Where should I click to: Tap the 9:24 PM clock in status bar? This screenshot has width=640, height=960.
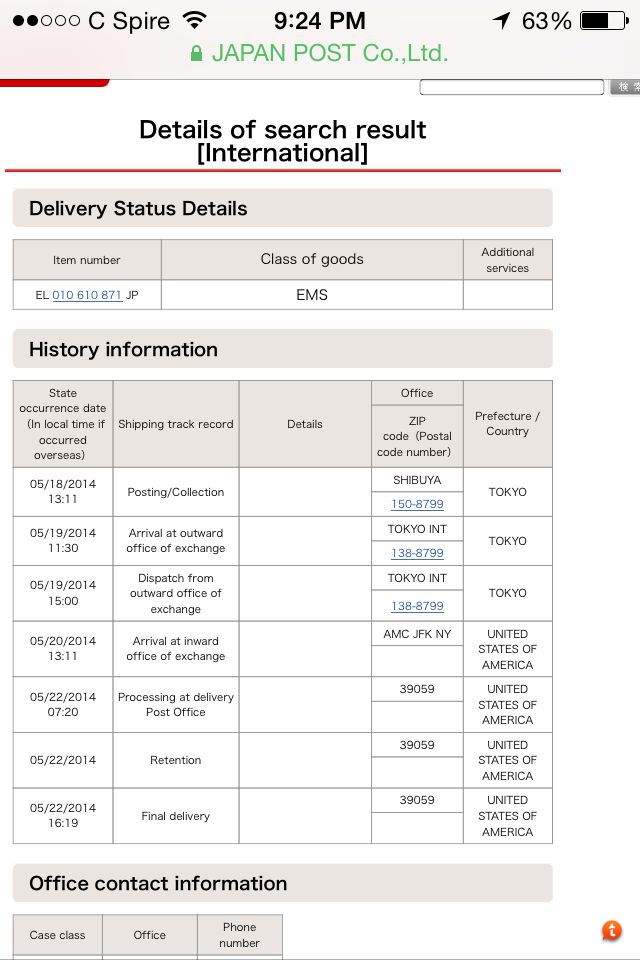click(320, 21)
